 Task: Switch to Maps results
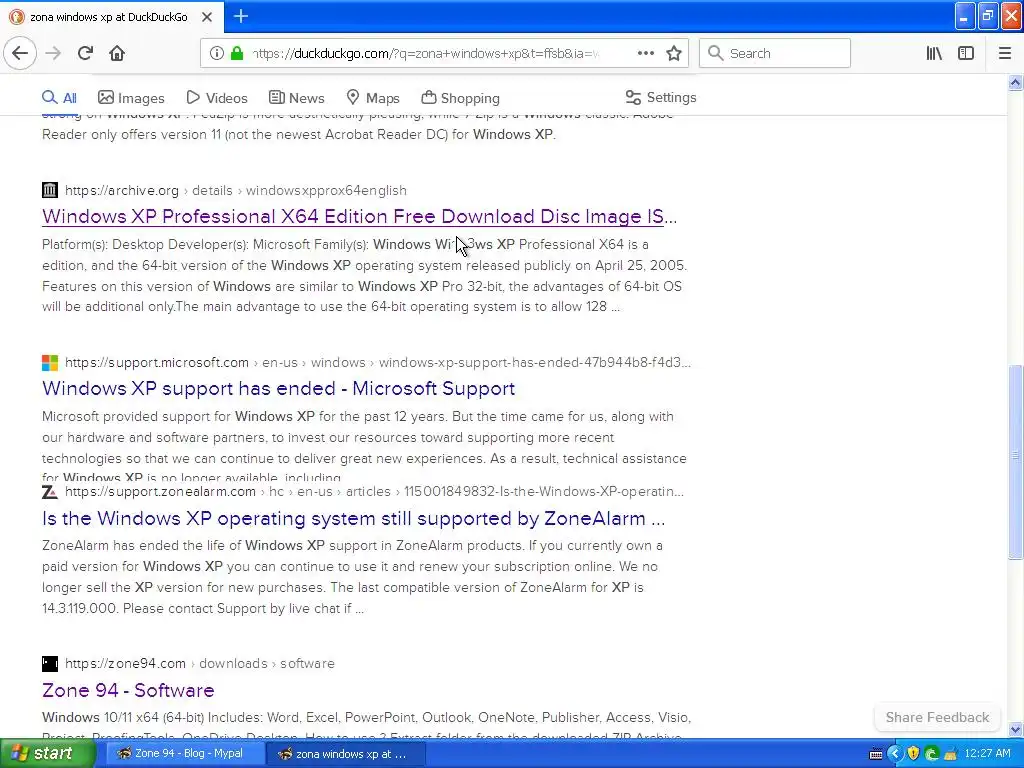(373, 98)
